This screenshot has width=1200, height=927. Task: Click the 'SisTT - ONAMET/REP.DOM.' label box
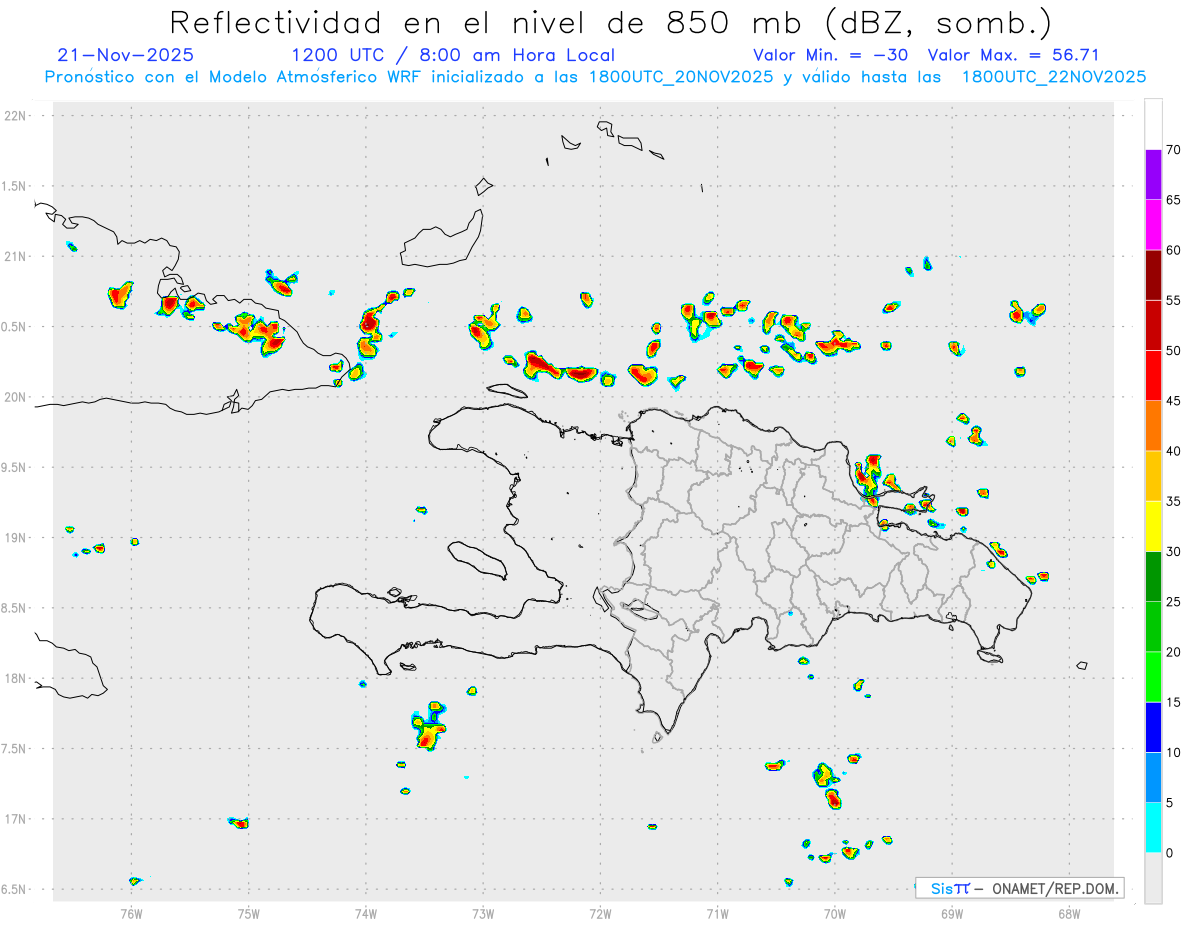[1019, 888]
